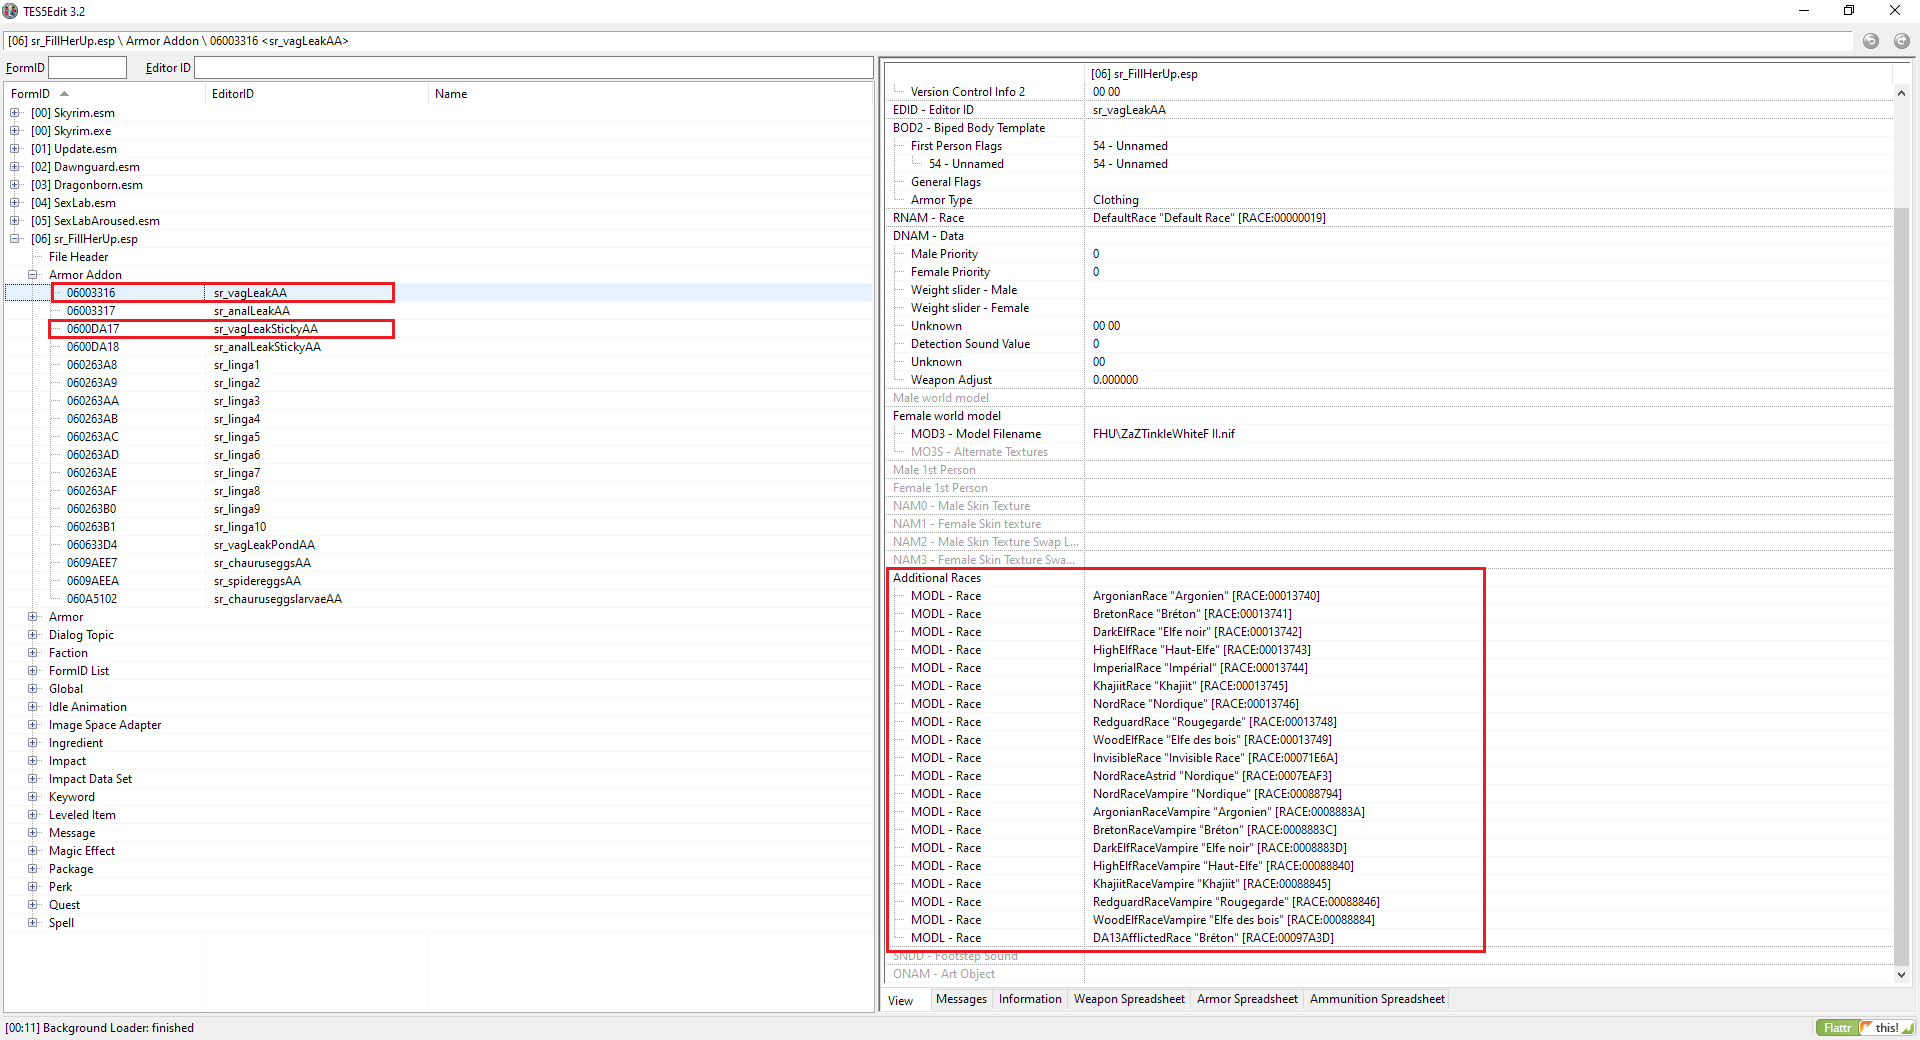This screenshot has height=1040, width=1920.
Task: Click the FormID search field
Action: click(88, 68)
